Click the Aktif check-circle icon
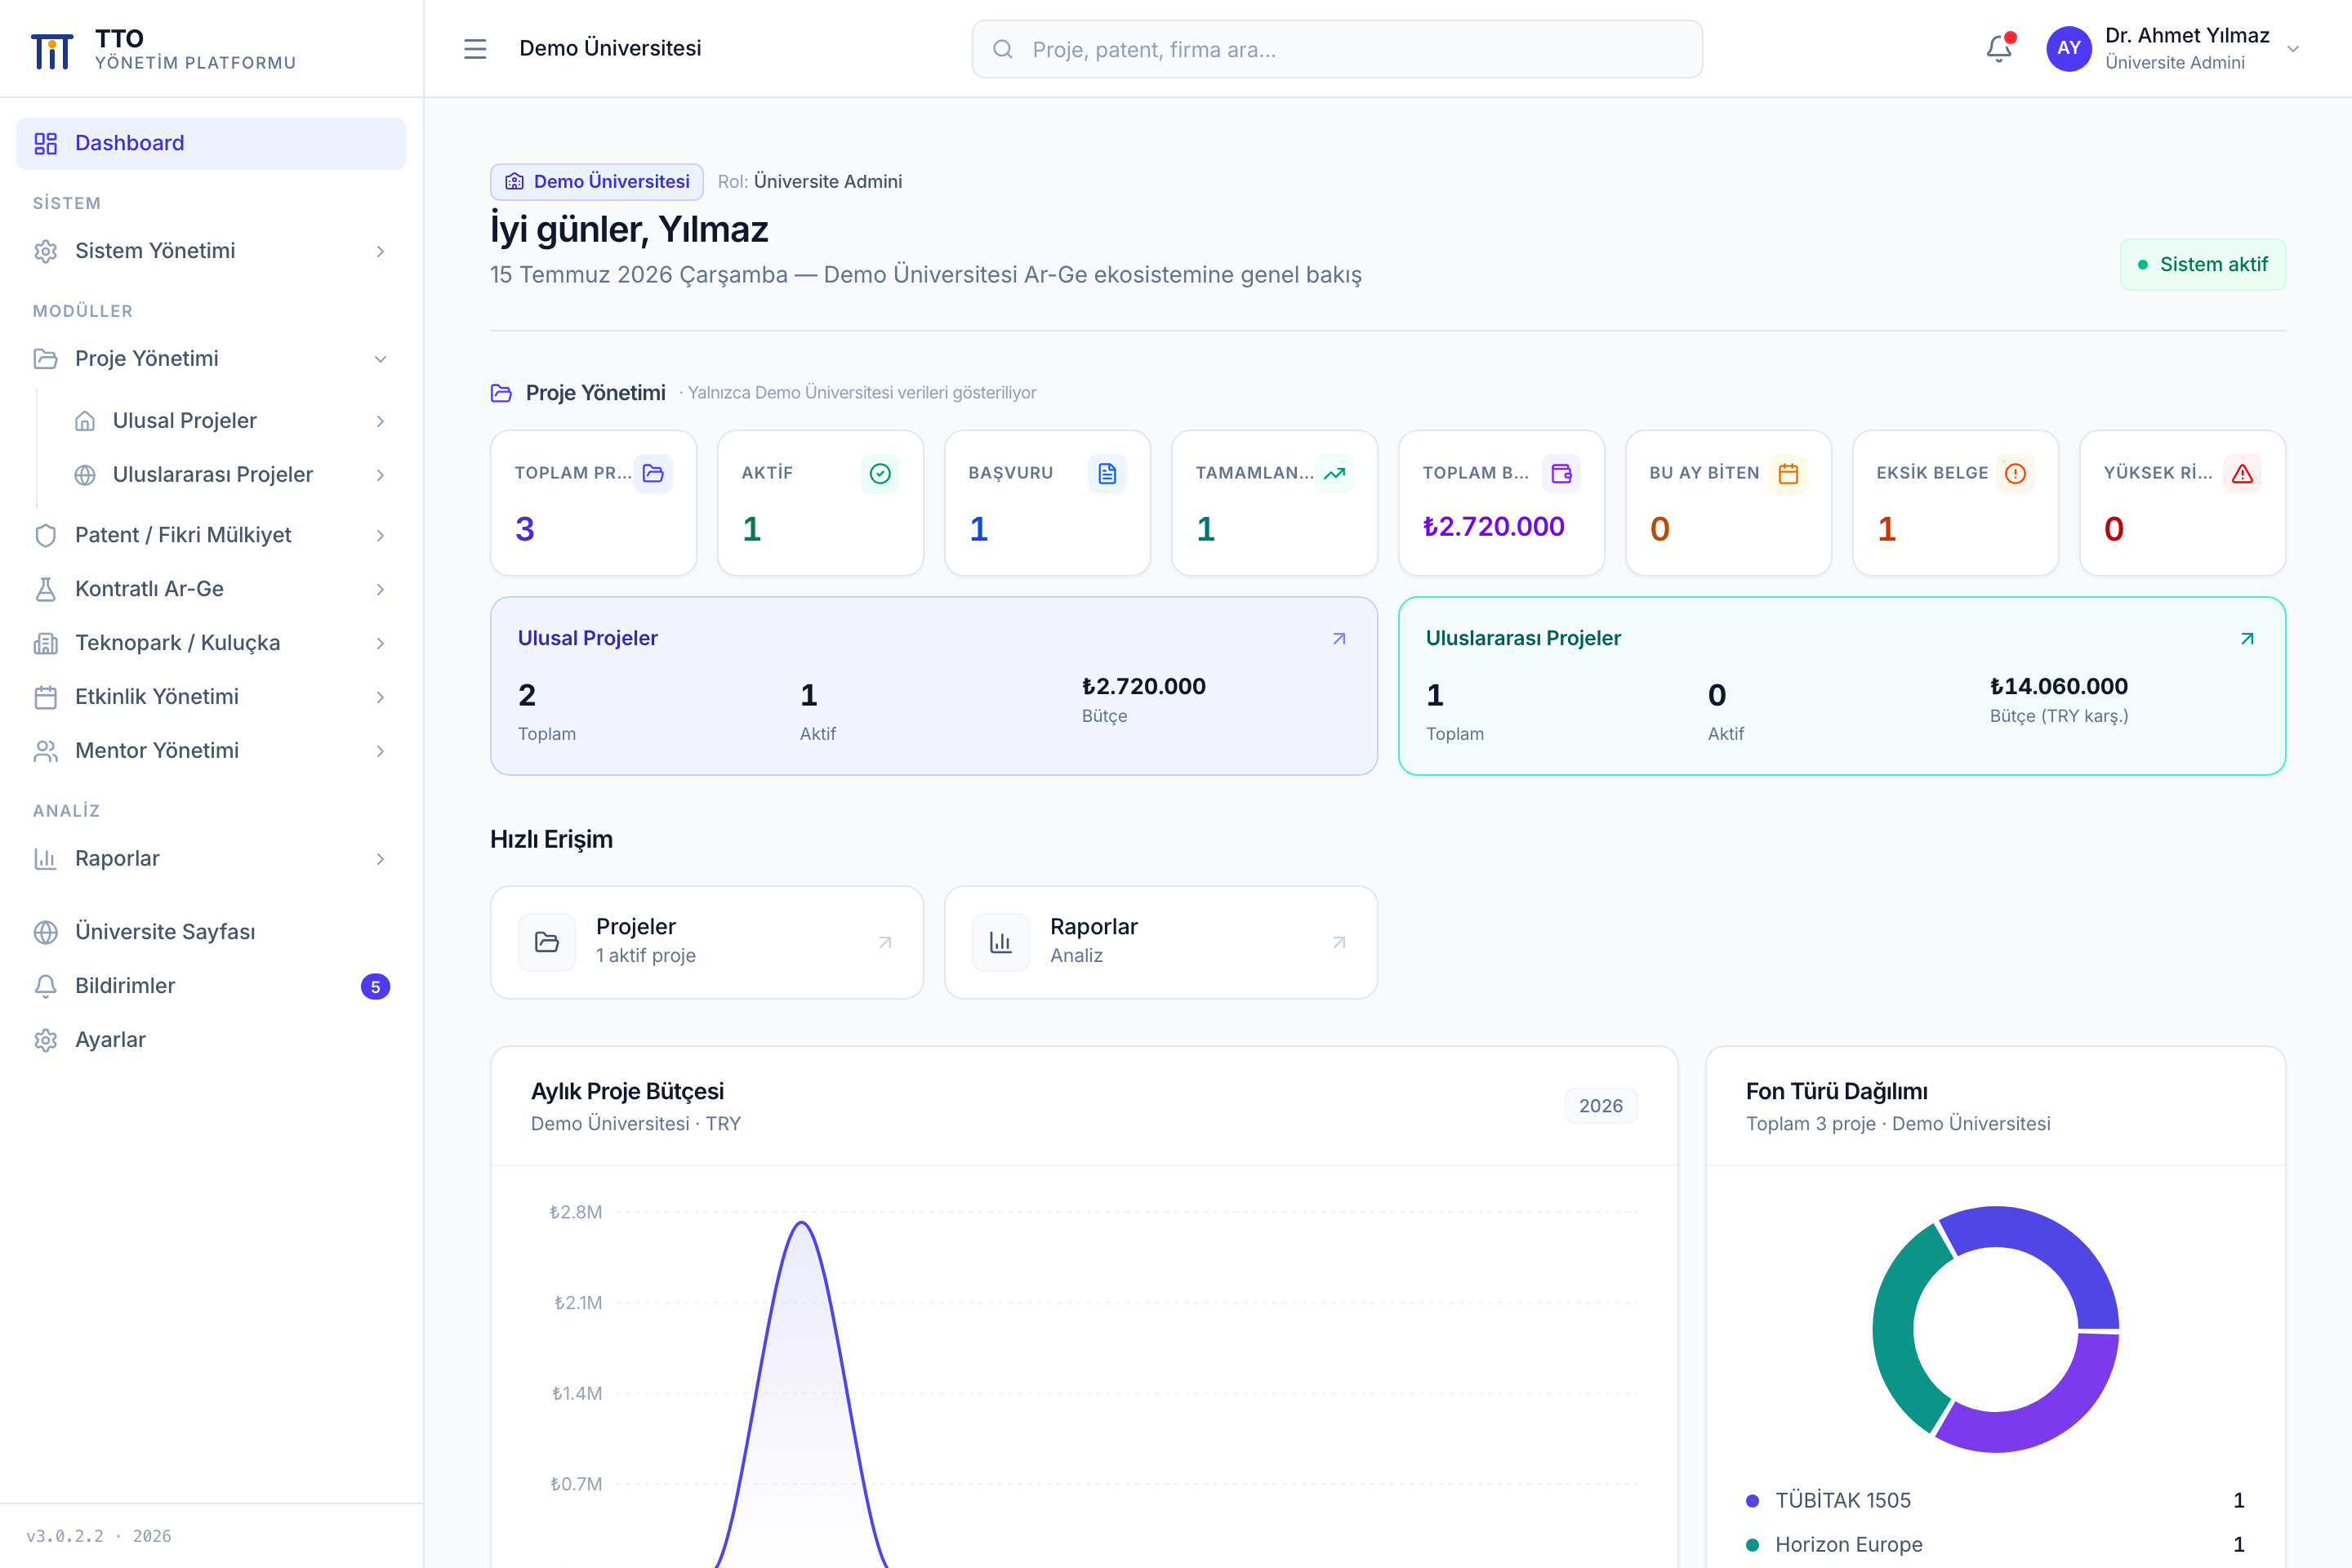The width and height of the screenshot is (2352, 1568). pyautogui.click(x=880, y=473)
